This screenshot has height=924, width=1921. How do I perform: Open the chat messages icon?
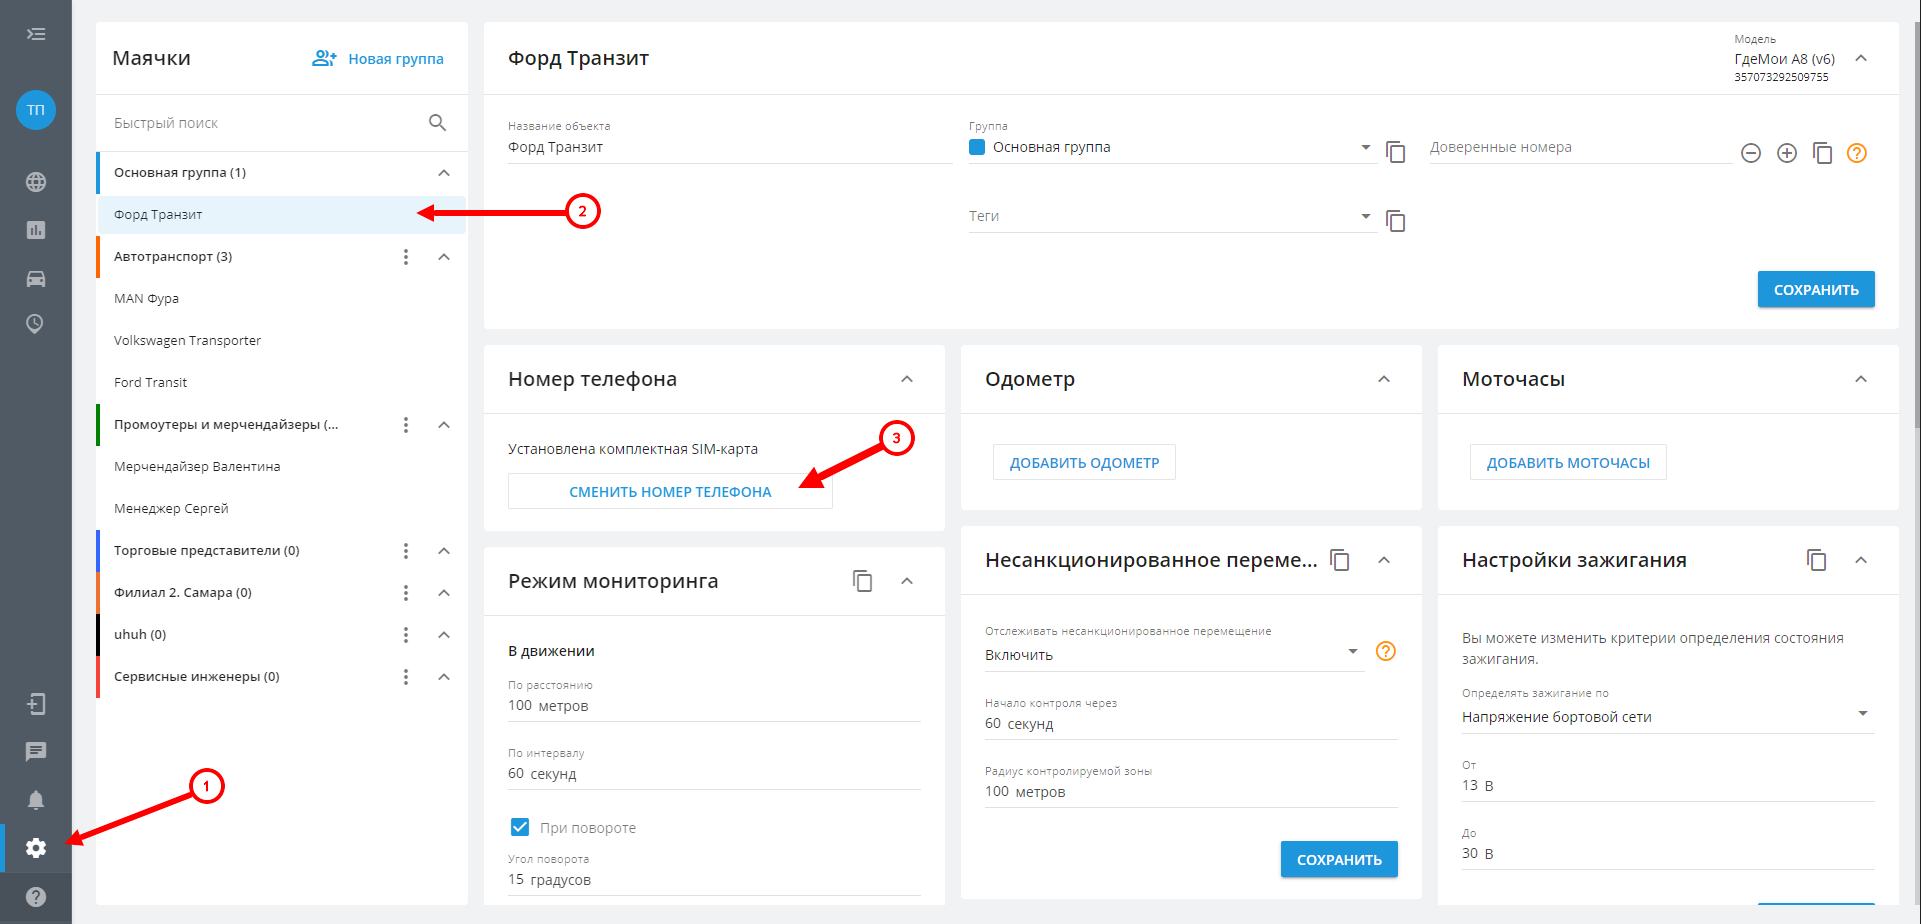tap(36, 752)
